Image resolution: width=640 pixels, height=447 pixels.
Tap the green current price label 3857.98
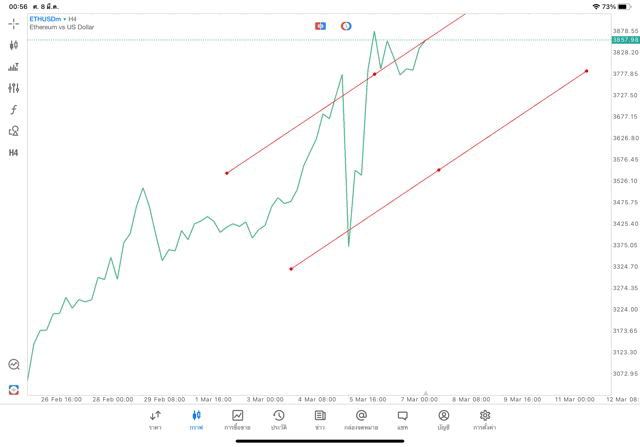click(x=625, y=40)
